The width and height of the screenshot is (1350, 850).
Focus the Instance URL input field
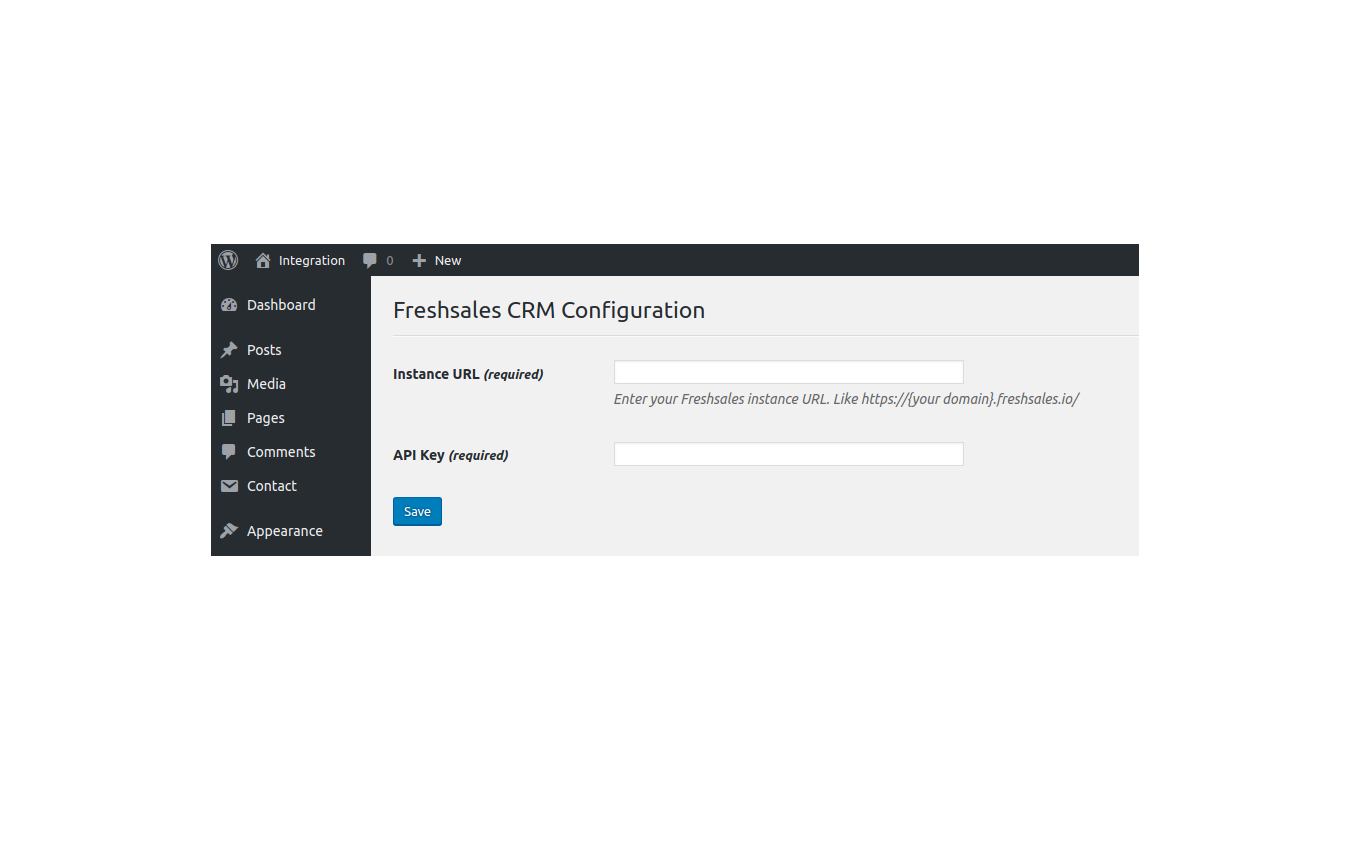(788, 372)
